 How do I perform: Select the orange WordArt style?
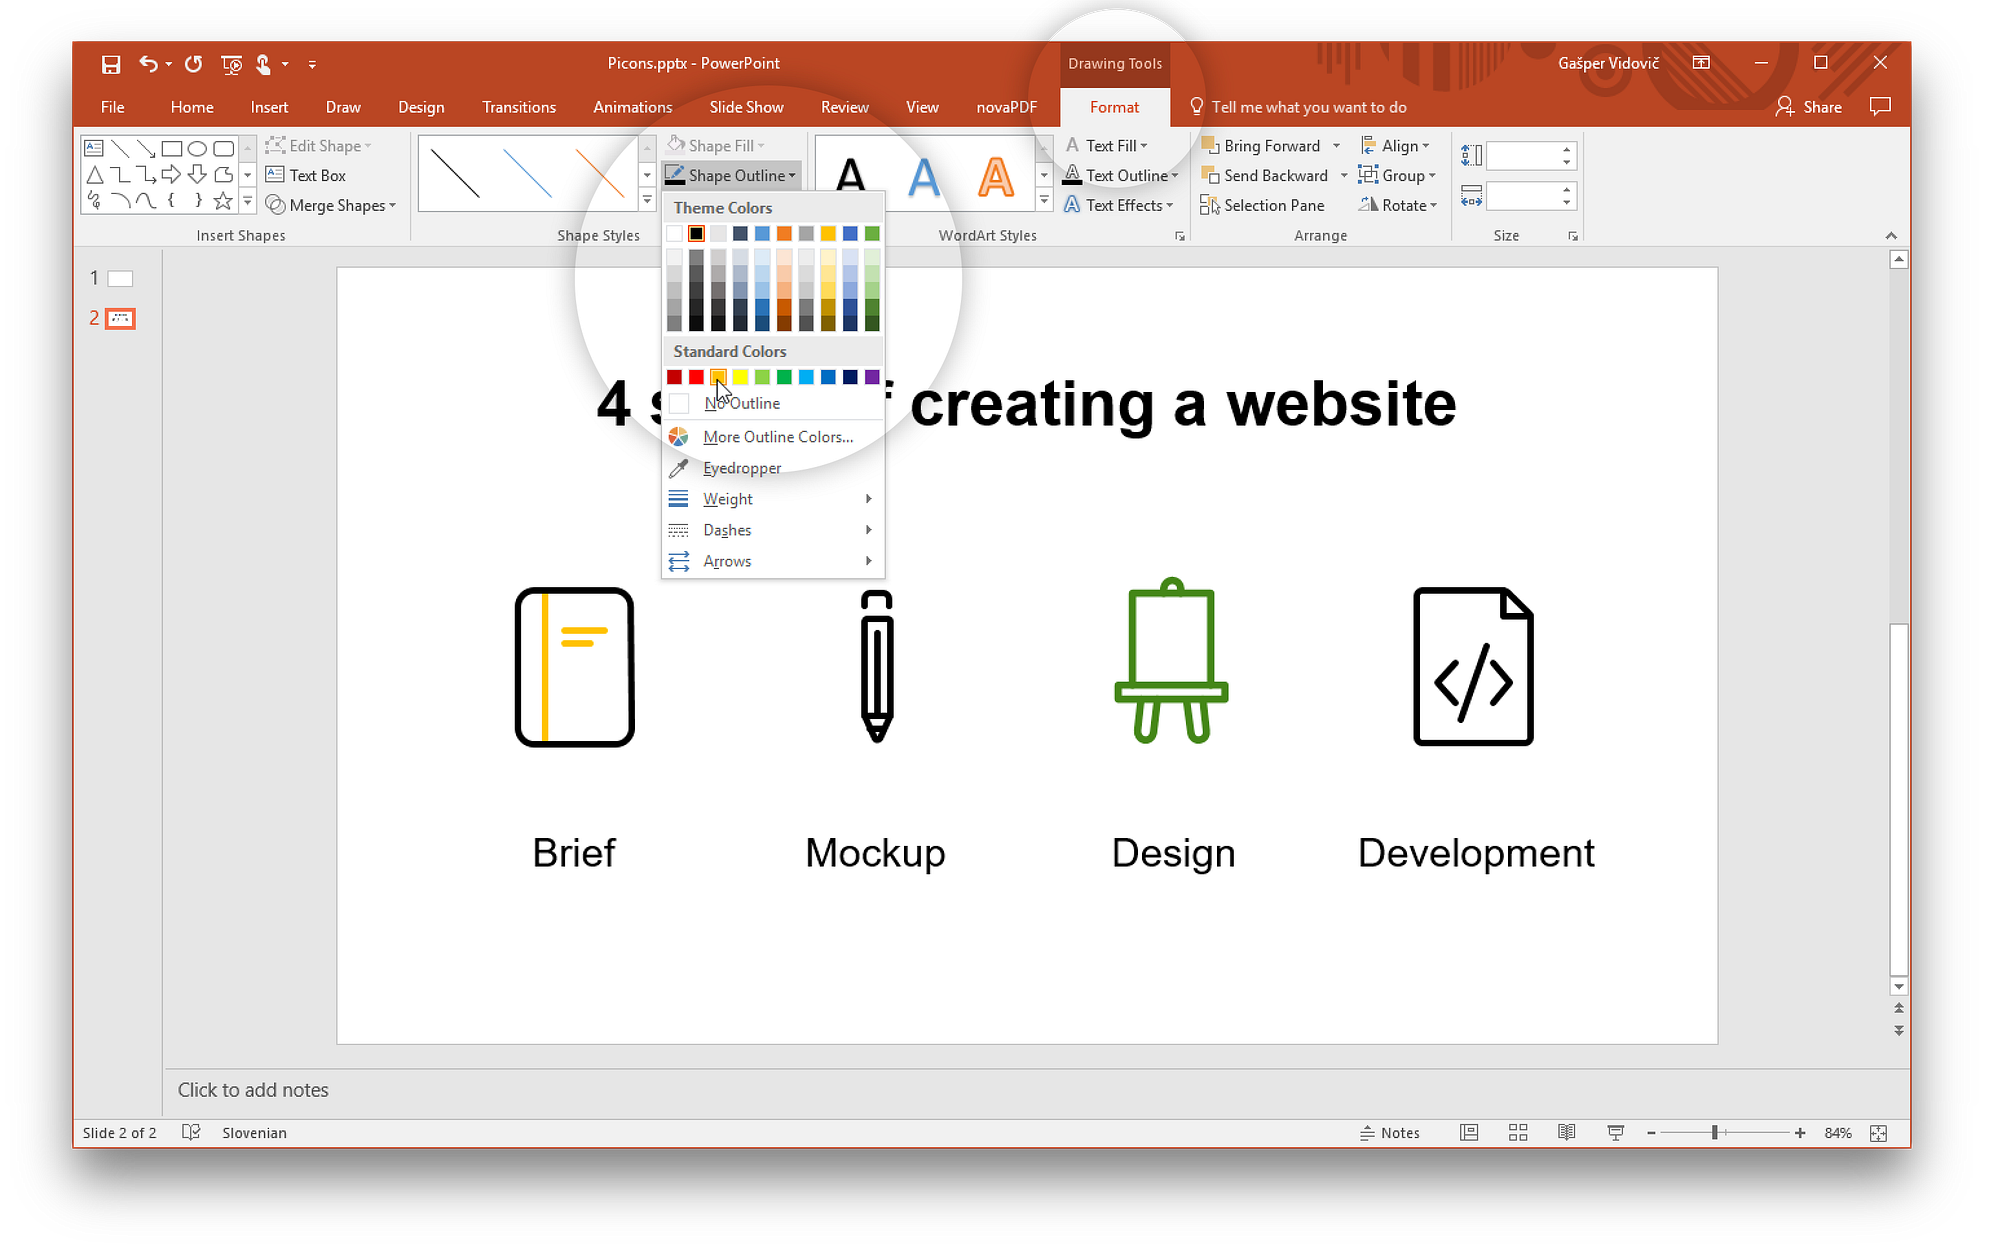993,175
